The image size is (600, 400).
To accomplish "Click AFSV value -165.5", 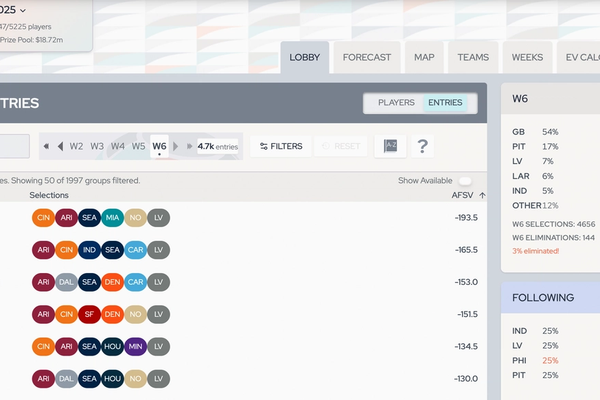I will (x=466, y=250).
